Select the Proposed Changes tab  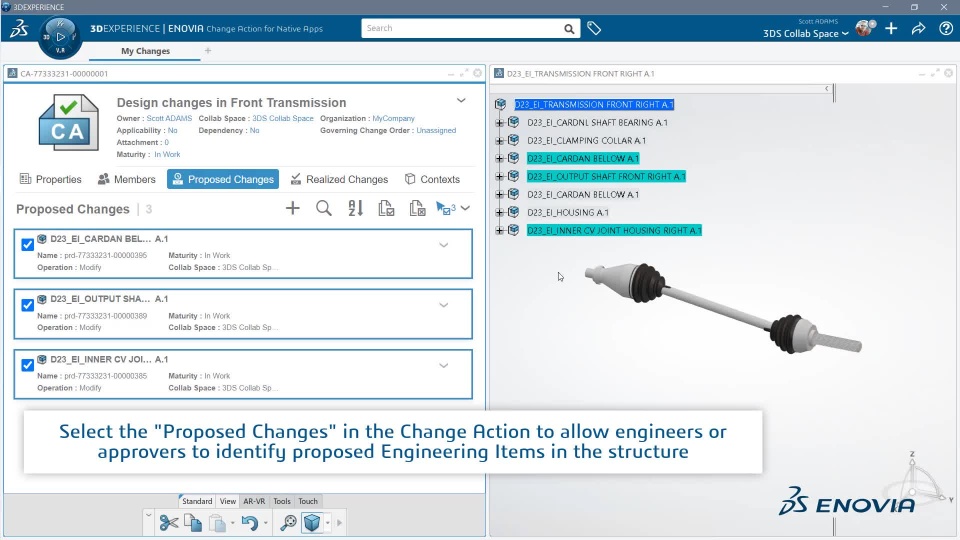point(223,179)
